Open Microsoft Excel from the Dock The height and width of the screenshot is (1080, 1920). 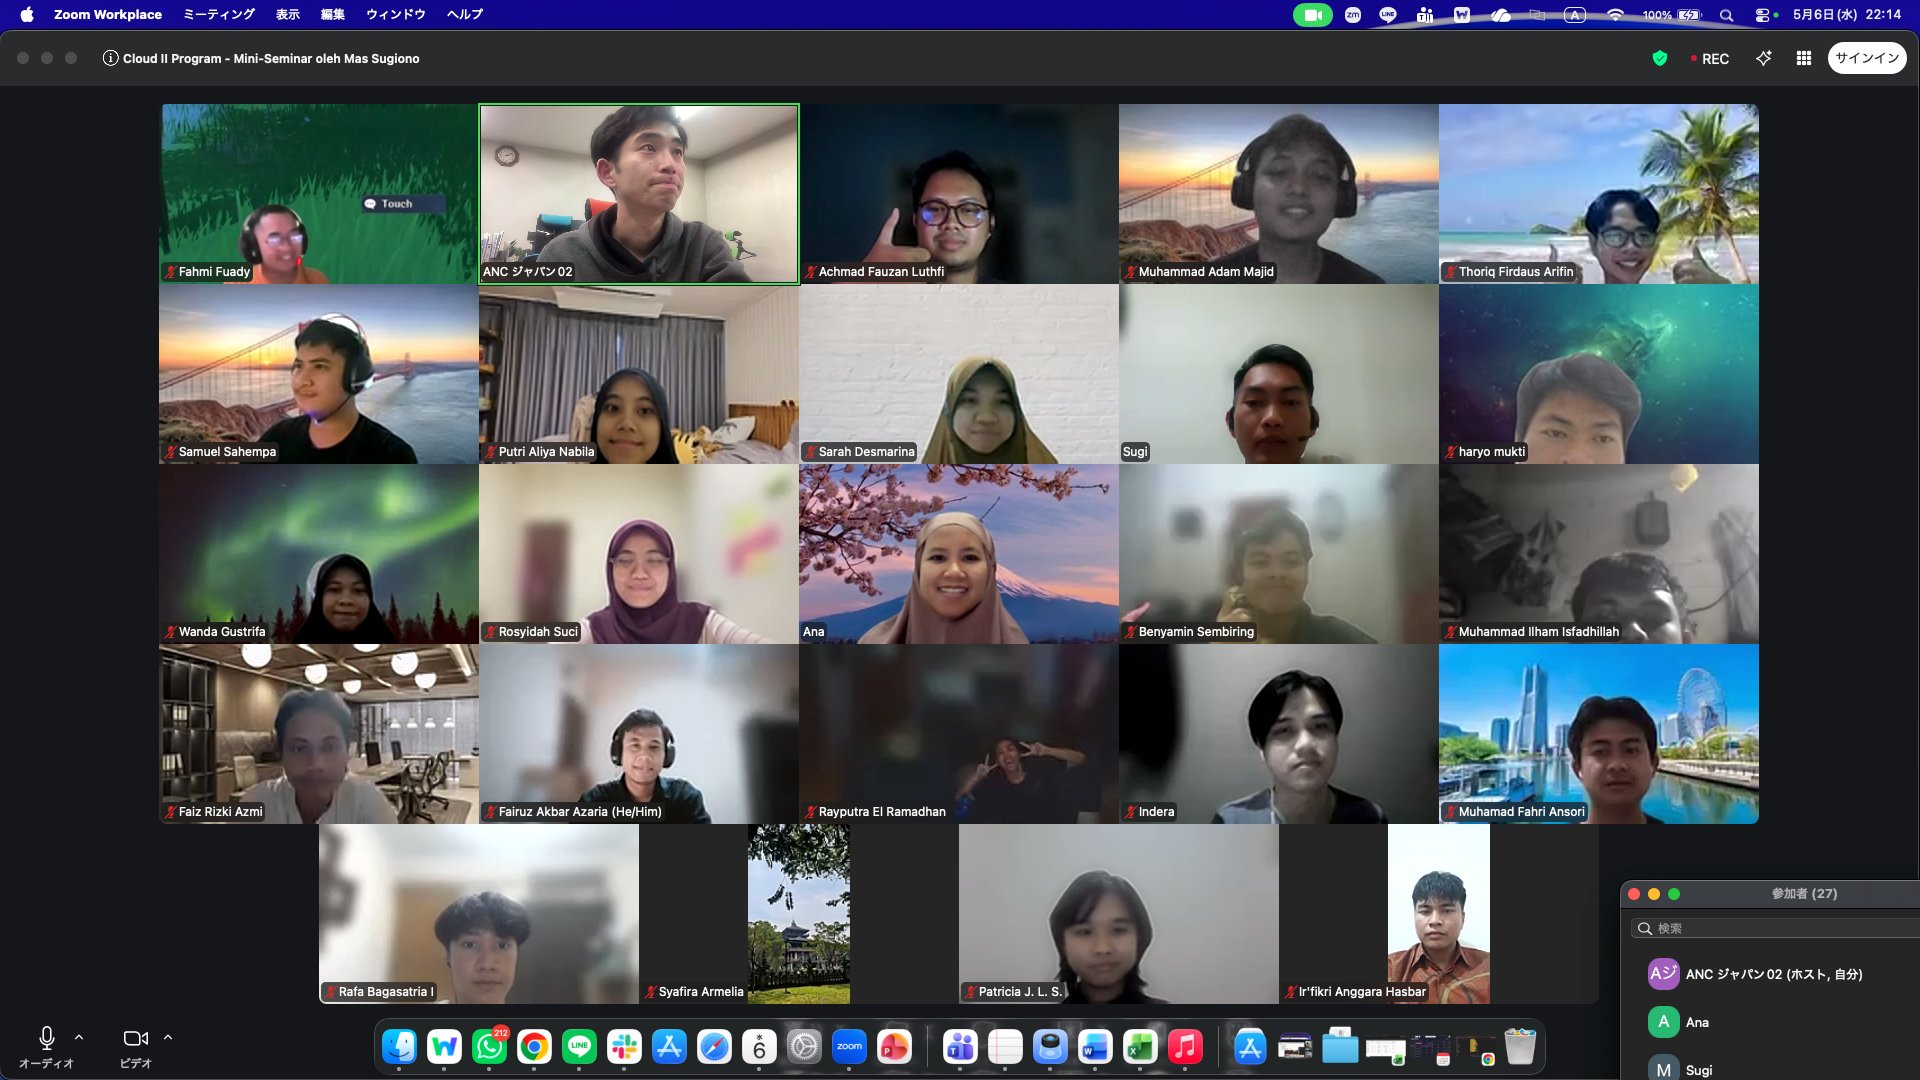click(1140, 1047)
